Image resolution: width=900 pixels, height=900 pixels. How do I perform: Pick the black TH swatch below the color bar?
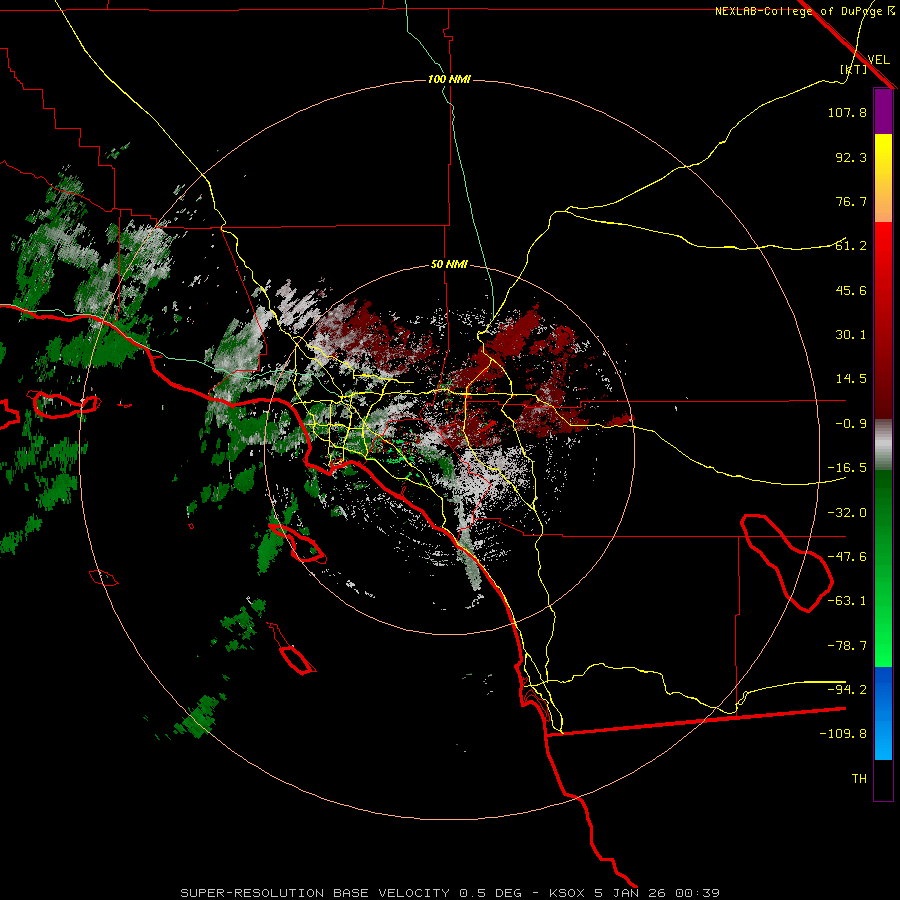click(x=883, y=780)
